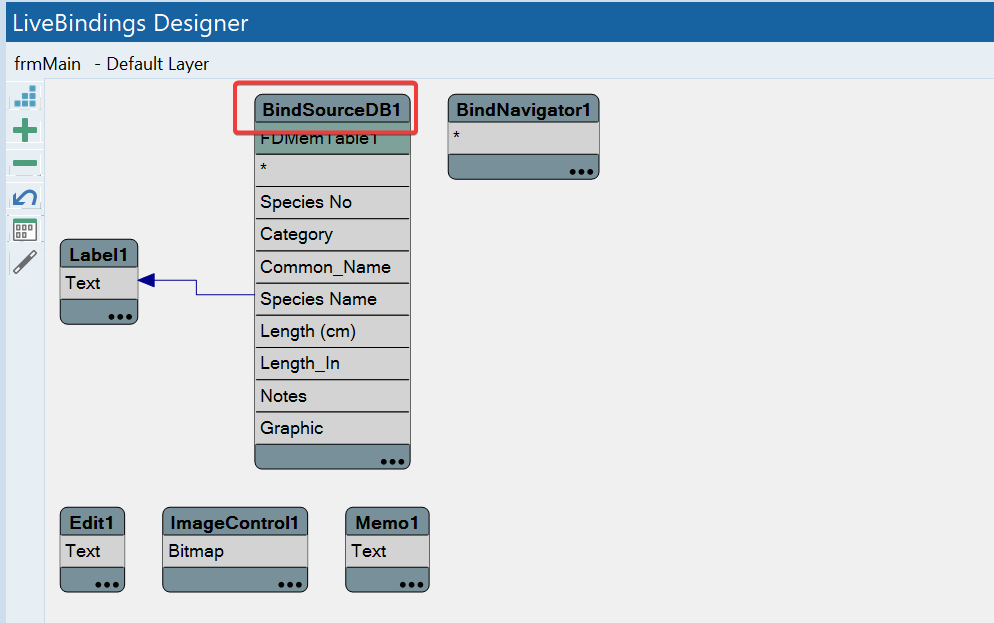The image size is (994, 623).
Task: Open the ellipsis on ImageControl1 node
Action: (290, 584)
